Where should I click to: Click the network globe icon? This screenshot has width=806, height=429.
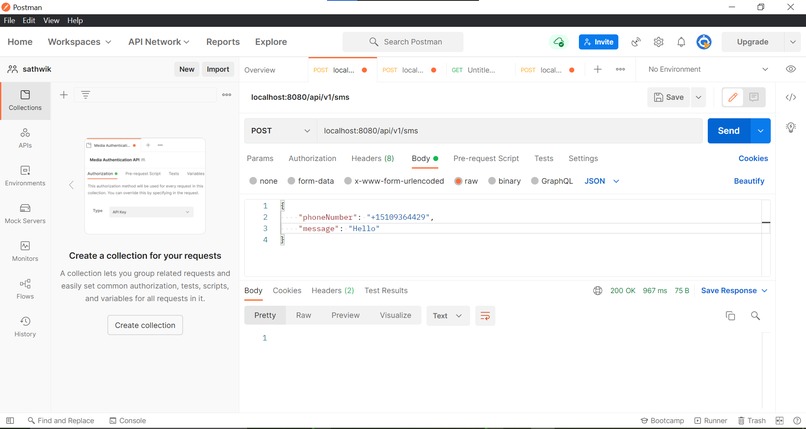597,291
